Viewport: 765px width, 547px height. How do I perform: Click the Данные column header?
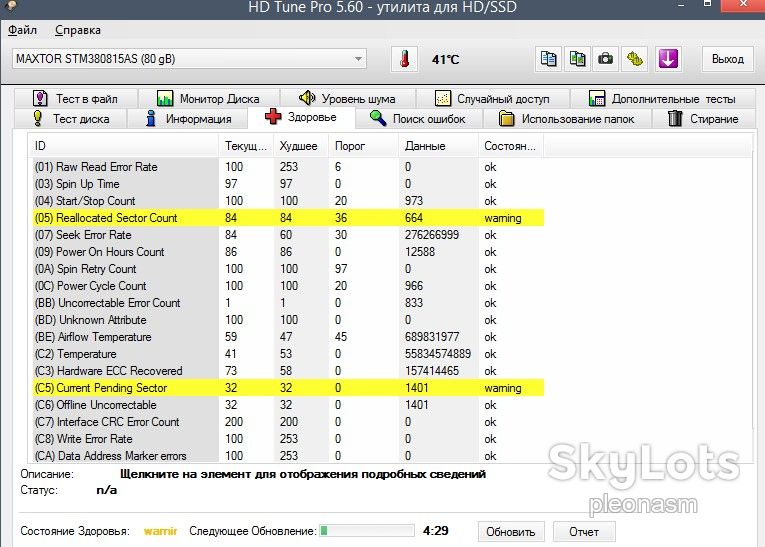pyautogui.click(x=439, y=146)
